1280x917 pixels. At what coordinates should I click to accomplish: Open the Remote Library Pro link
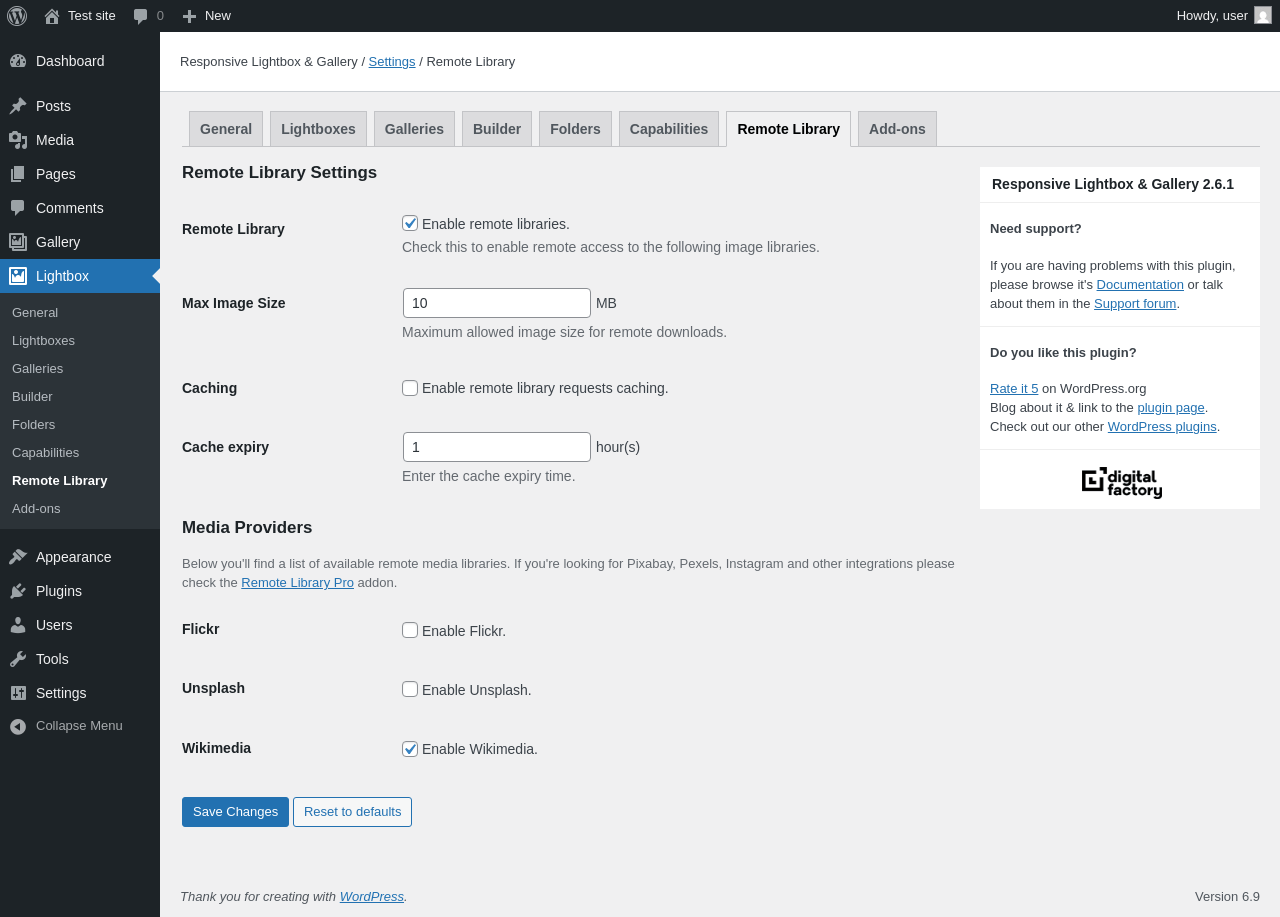coord(297,583)
